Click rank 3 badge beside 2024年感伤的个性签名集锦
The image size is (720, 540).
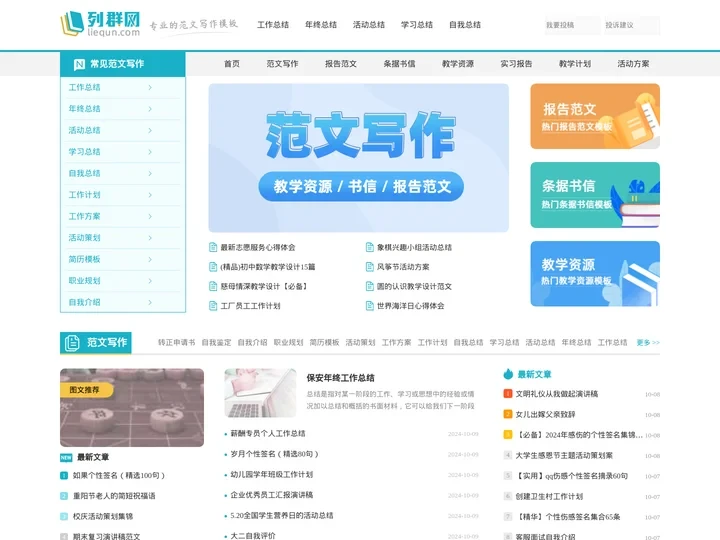coord(508,435)
